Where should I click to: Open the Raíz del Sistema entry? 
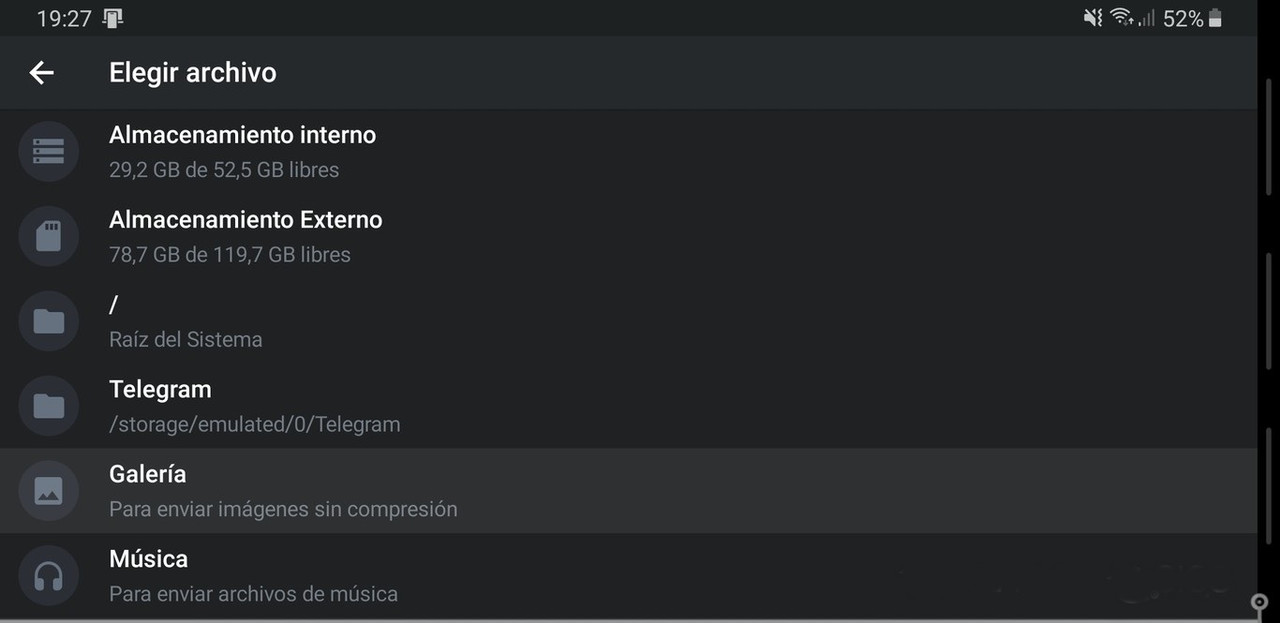click(x=628, y=321)
